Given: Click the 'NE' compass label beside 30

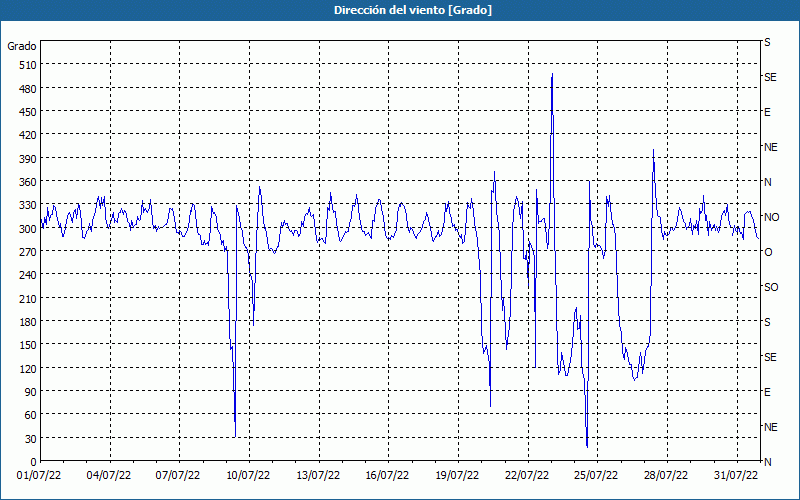Looking at the screenshot, I should pyautogui.click(x=770, y=427).
